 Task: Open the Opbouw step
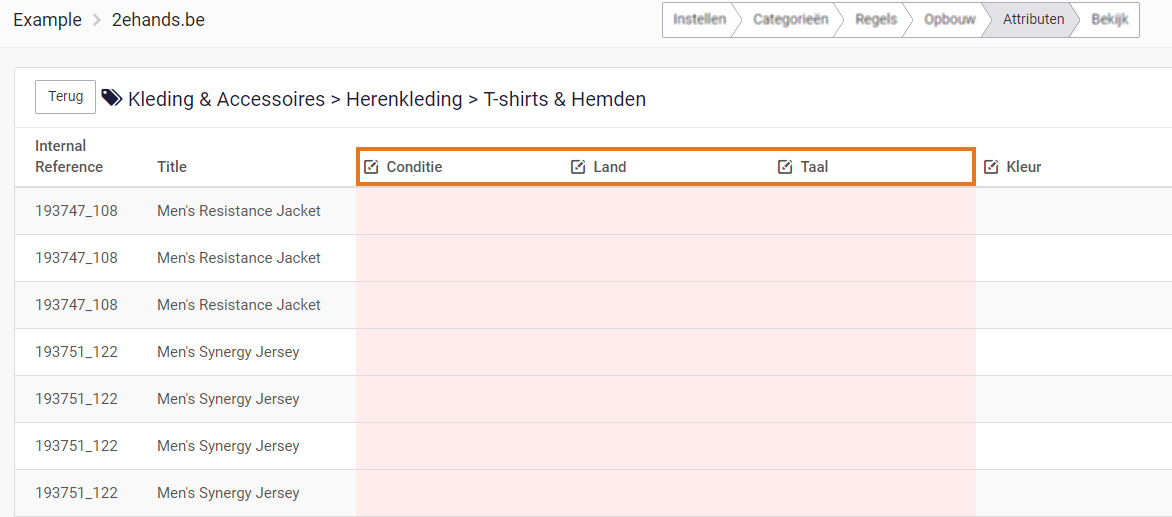(x=949, y=20)
